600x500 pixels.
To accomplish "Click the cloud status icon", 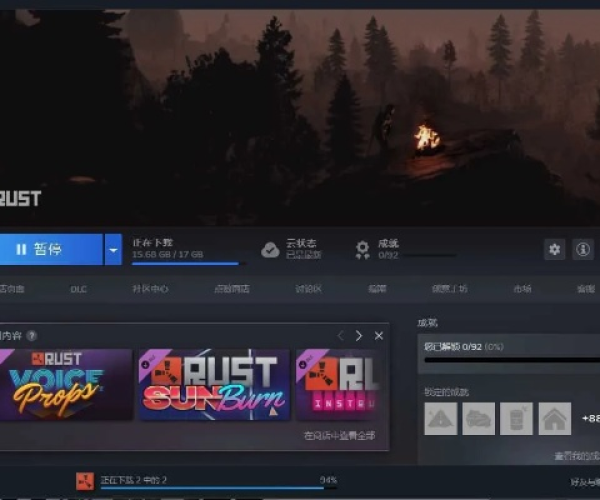I will [270, 250].
